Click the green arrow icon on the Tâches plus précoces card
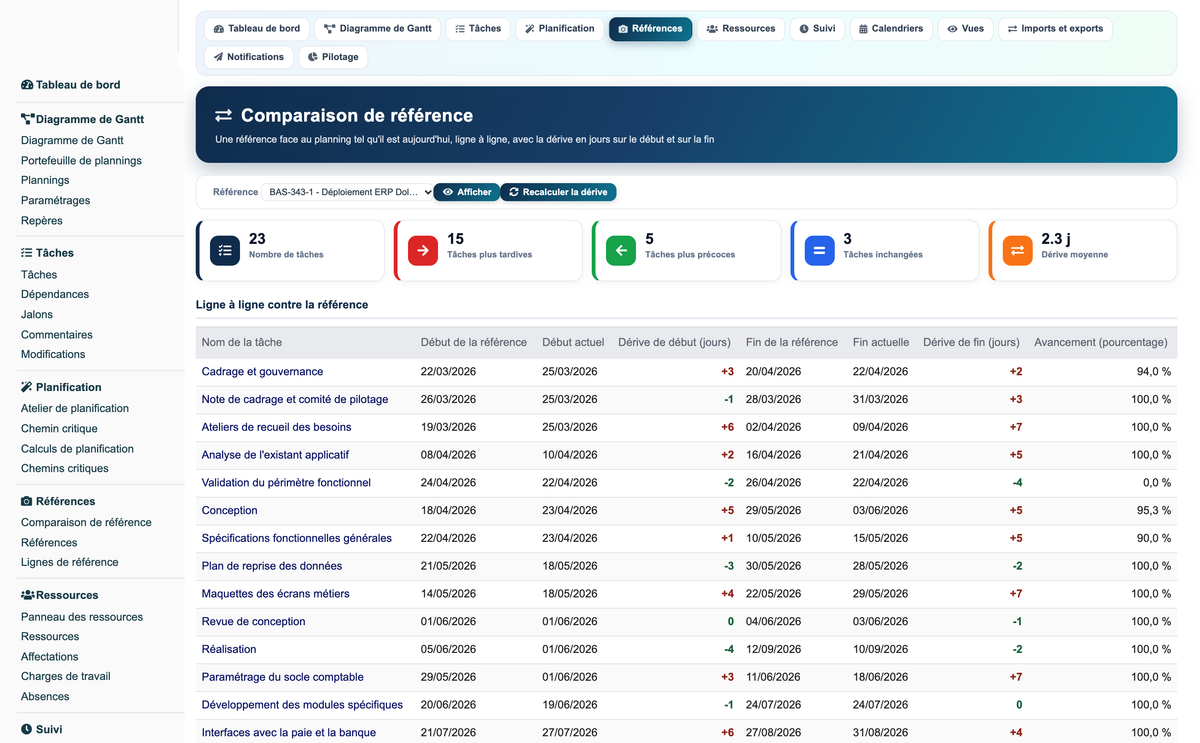 [x=621, y=250]
